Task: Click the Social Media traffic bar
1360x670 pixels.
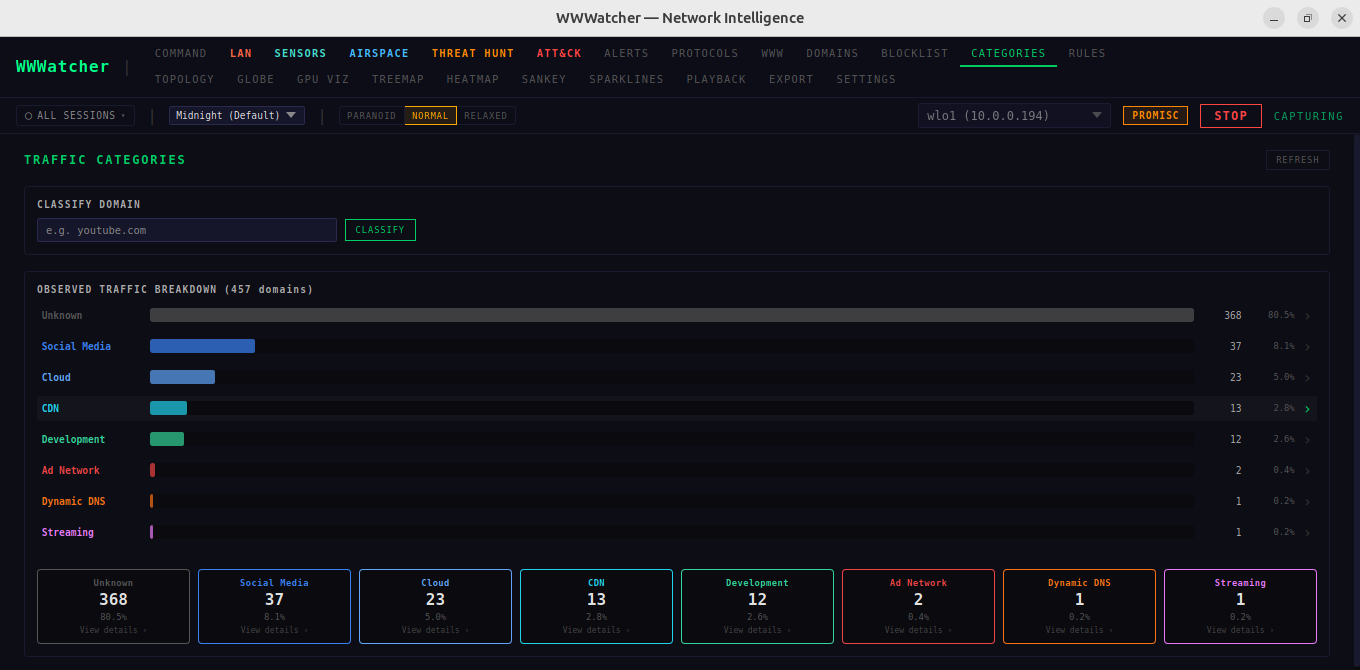Action: click(202, 346)
